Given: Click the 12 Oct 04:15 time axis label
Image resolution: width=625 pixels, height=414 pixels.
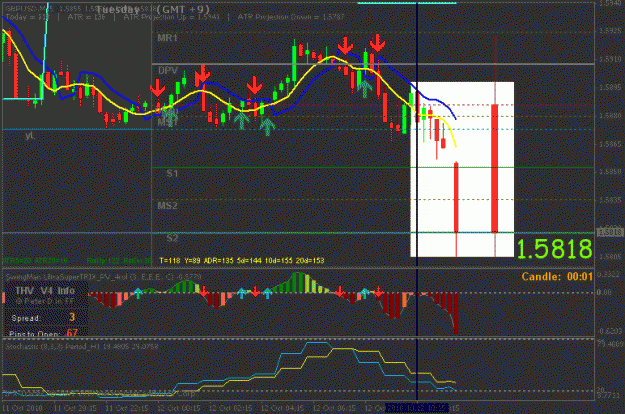Looking at the screenshot, I should 282,408.
